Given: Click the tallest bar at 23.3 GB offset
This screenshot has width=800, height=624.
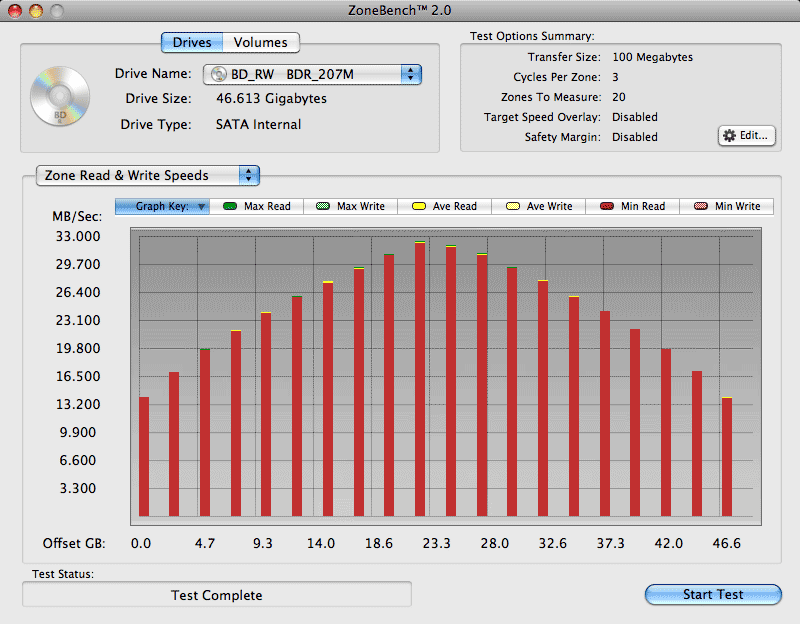Looking at the screenshot, I should [420, 380].
